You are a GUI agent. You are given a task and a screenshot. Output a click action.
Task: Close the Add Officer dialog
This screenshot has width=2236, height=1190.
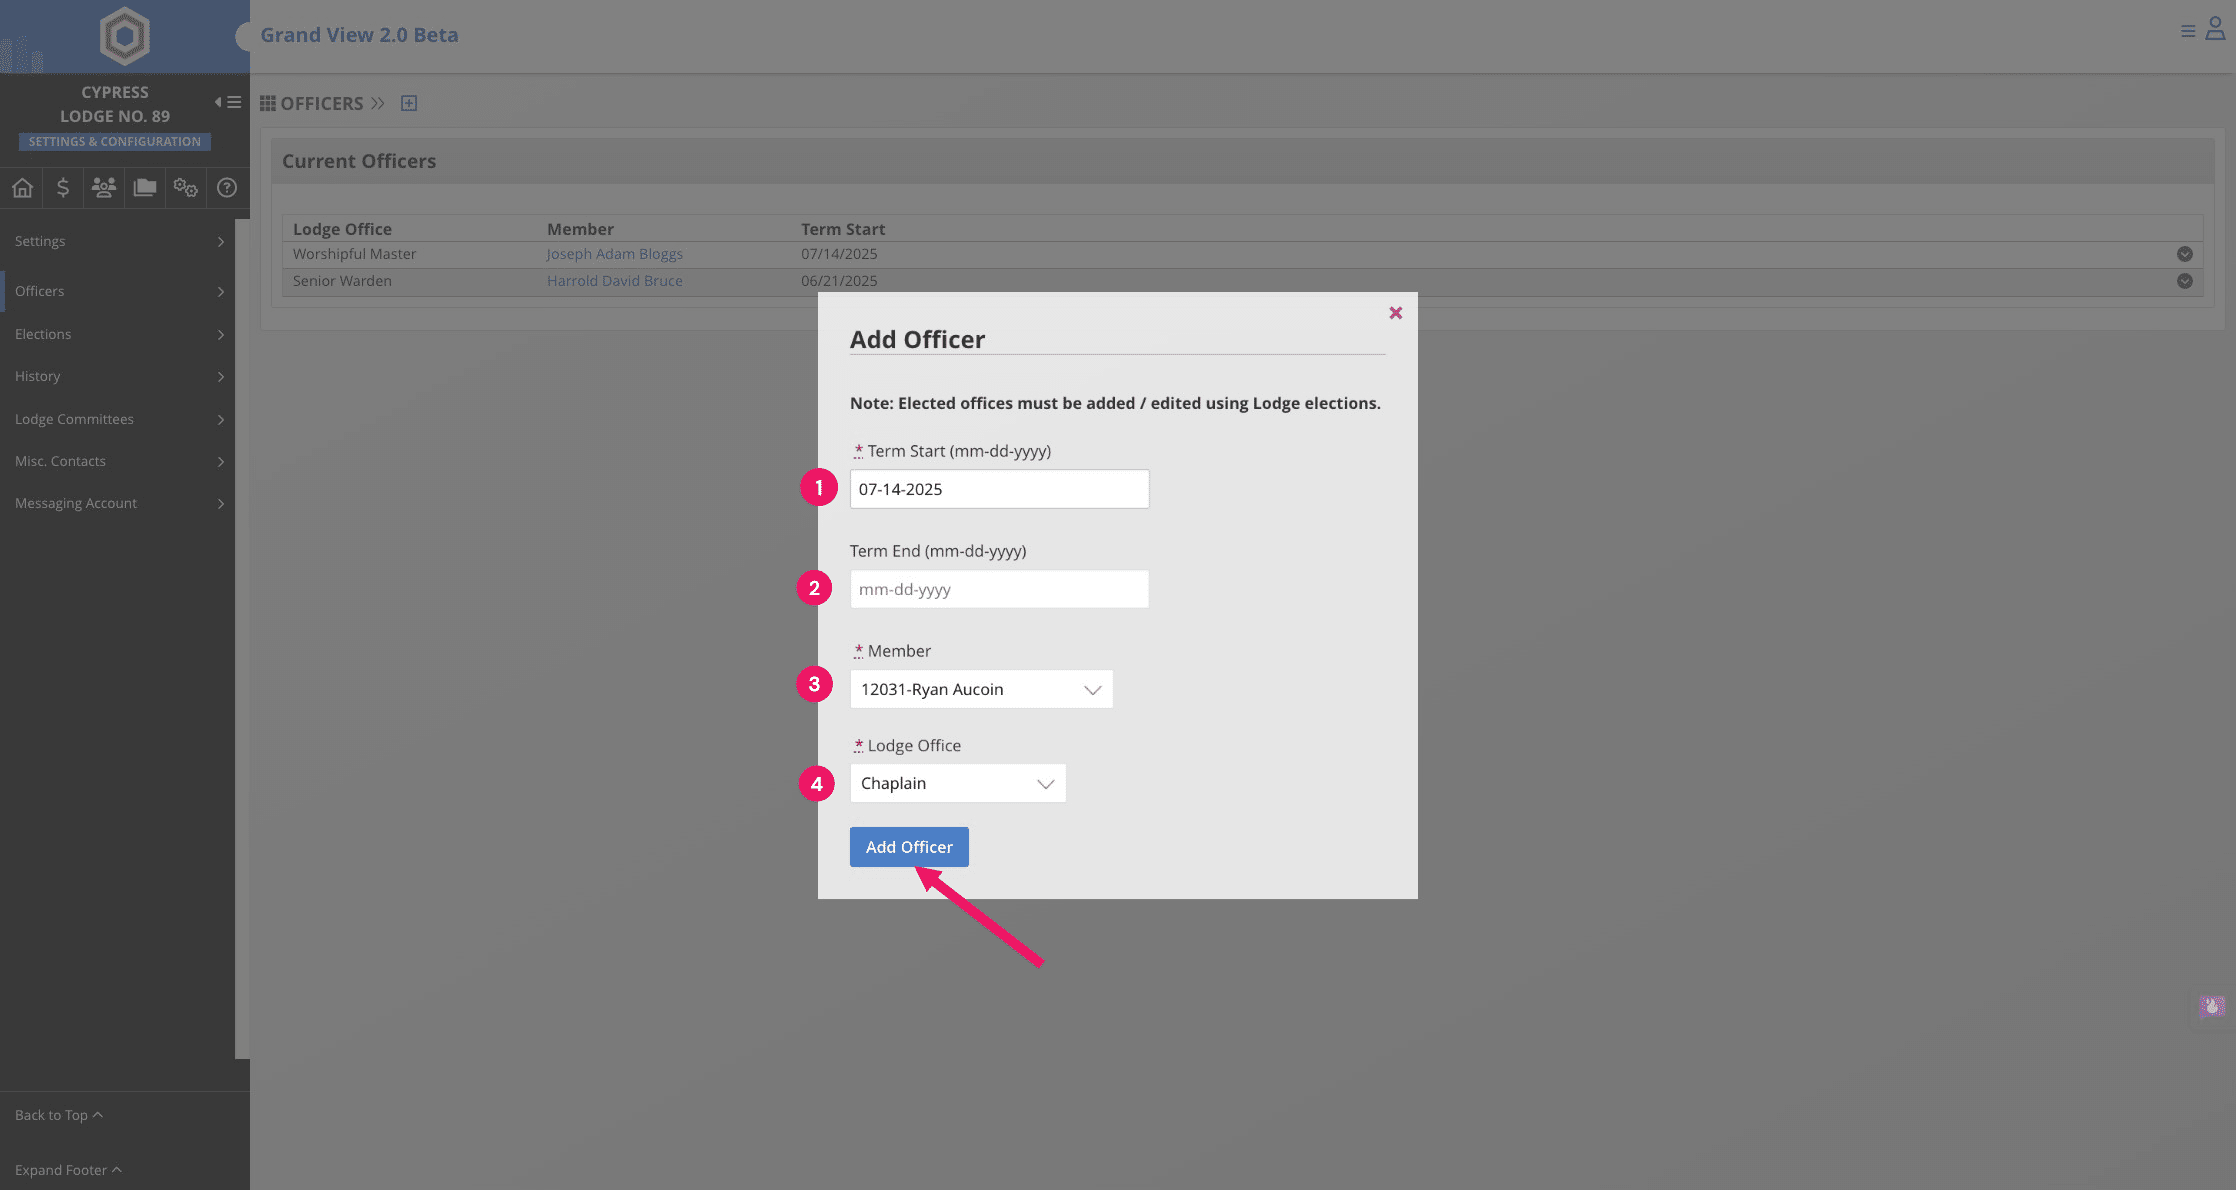pyautogui.click(x=1396, y=313)
